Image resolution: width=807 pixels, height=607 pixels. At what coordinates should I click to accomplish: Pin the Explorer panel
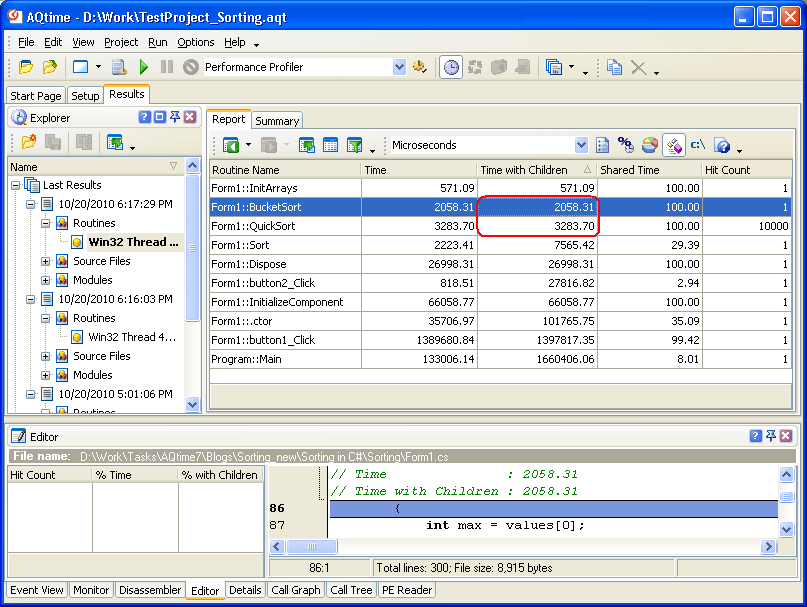[x=175, y=117]
